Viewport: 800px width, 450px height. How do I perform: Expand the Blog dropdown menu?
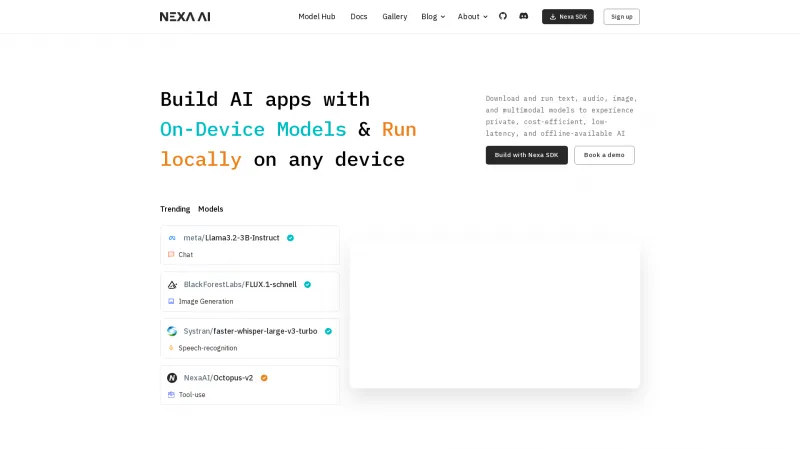pos(433,16)
